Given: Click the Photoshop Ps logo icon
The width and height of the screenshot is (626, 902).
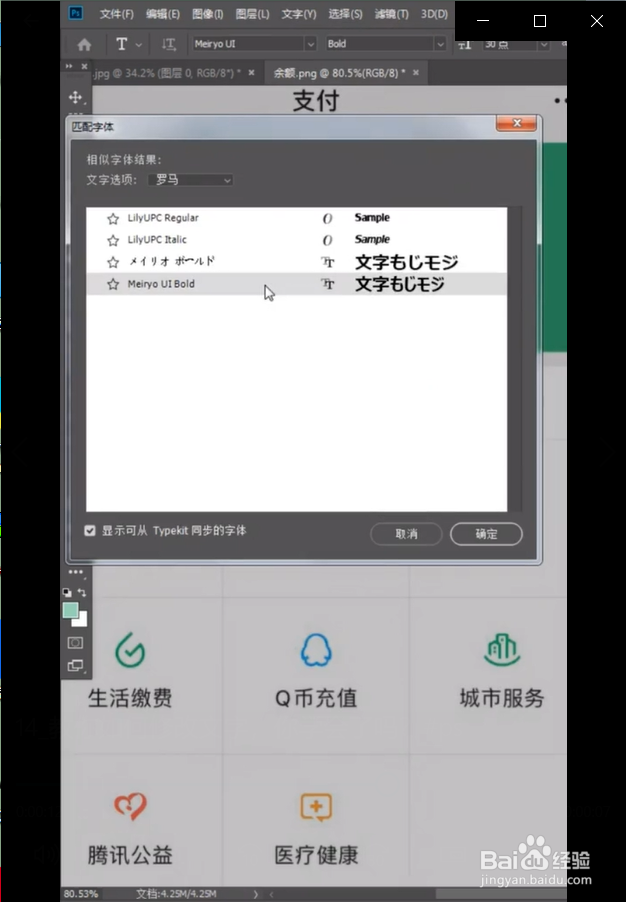Looking at the screenshot, I should coord(75,13).
